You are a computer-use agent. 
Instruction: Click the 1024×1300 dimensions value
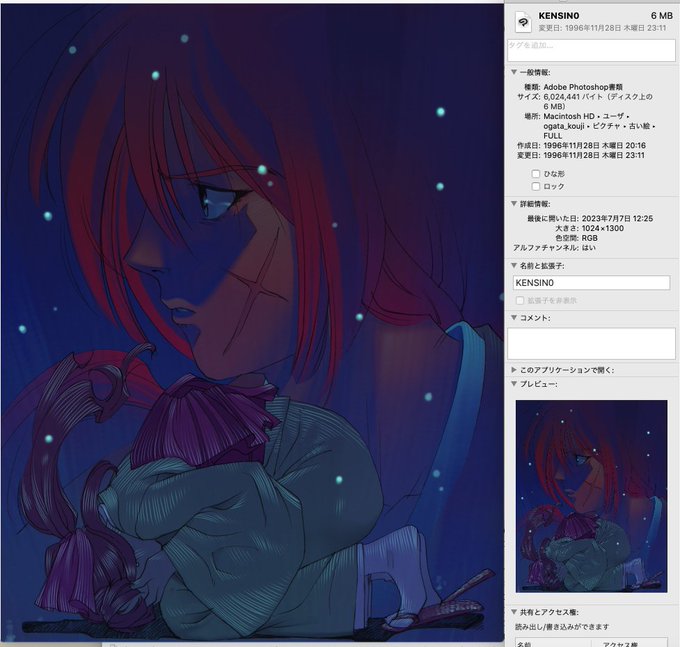[x=602, y=229]
